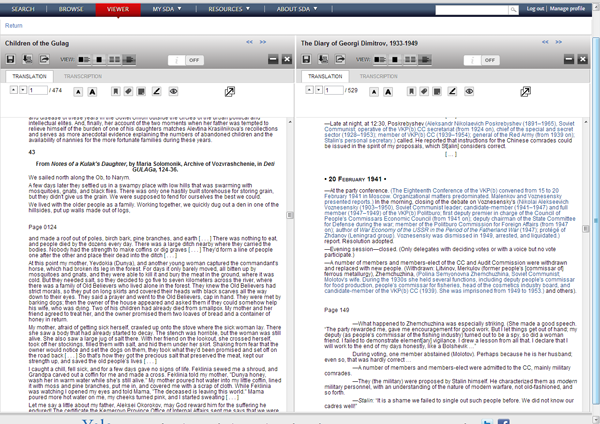Open RESOURCES dropdown menu
This screenshot has width=600, height=424.
229,9
